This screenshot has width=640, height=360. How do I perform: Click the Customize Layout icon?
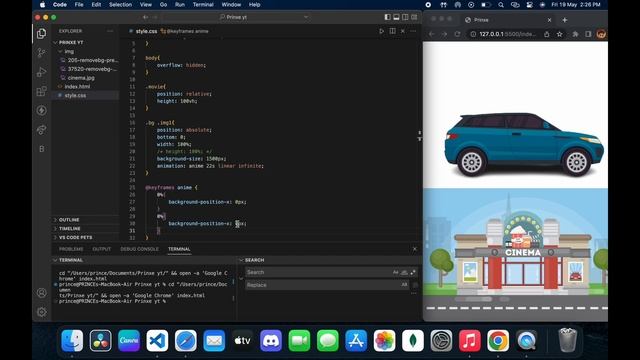(414, 17)
